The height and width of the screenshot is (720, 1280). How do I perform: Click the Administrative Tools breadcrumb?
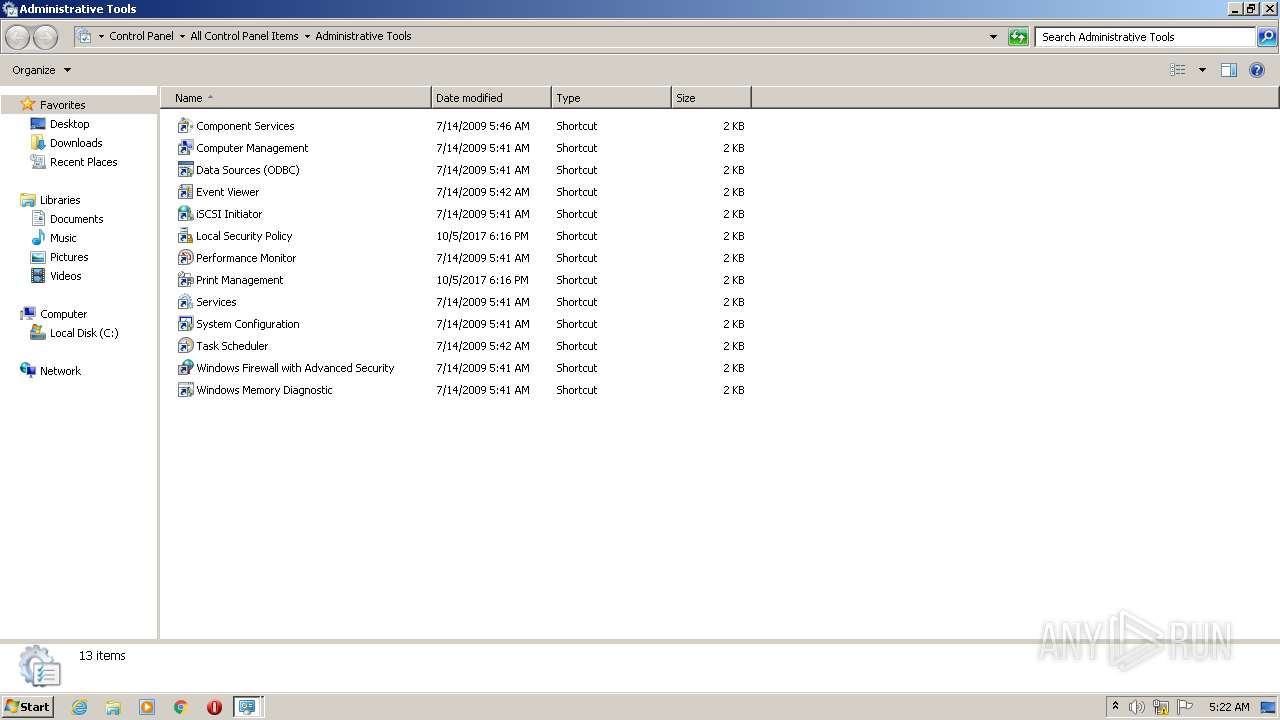(x=363, y=36)
